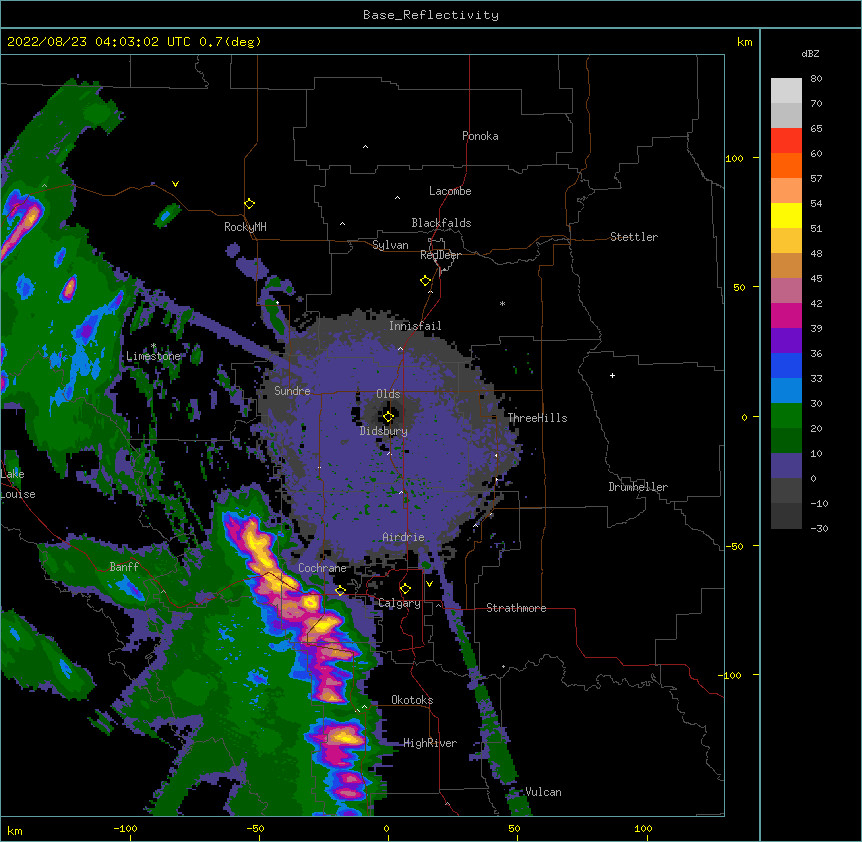Image resolution: width=862 pixels, height=842 pixels.
Task: Click the Drumheller town label
Action: pos(638,487)
